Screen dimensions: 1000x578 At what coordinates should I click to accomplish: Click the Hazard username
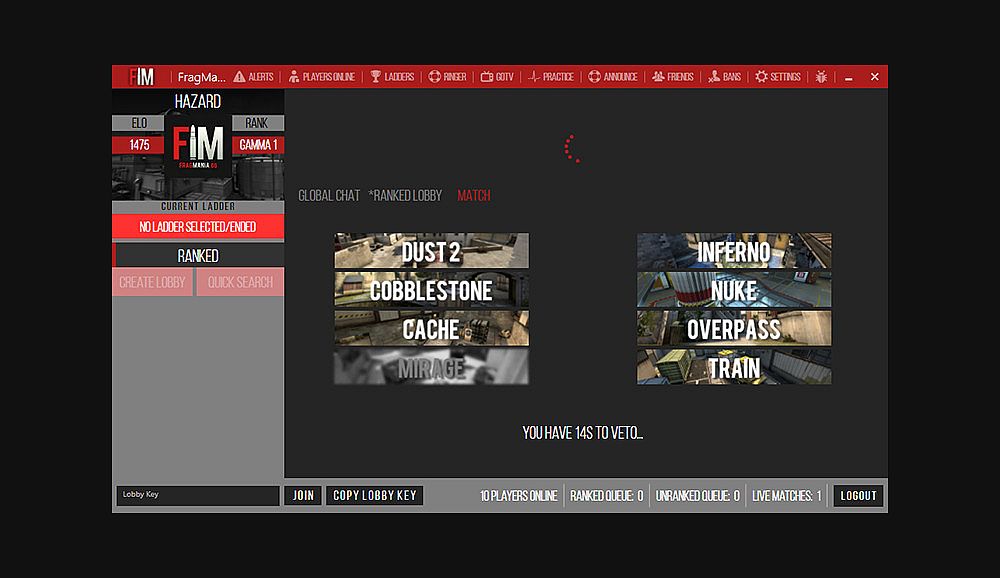tap(198, 101)
